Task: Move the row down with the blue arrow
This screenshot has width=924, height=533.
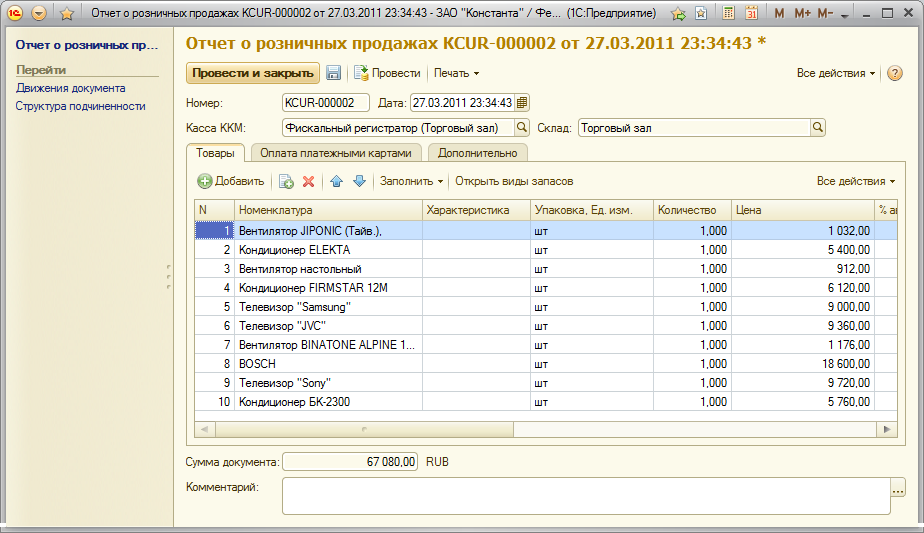Action: [x=359, y=181]
